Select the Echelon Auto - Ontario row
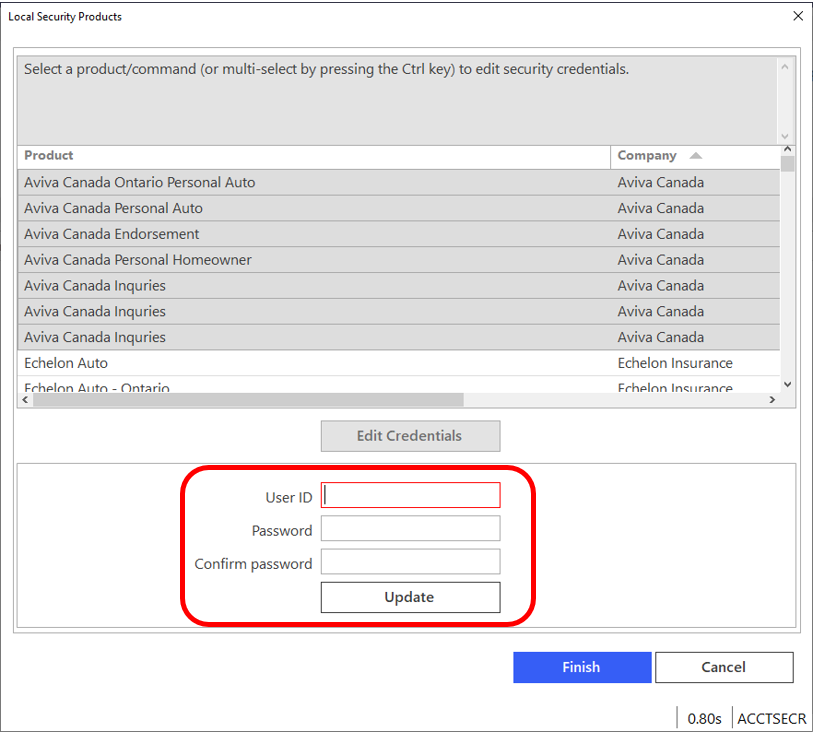The height and width of the screenshot is (733, 815). tap(399, 386)
